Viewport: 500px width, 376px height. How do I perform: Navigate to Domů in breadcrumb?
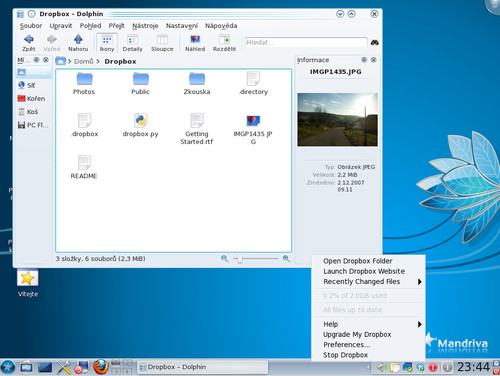83,61
